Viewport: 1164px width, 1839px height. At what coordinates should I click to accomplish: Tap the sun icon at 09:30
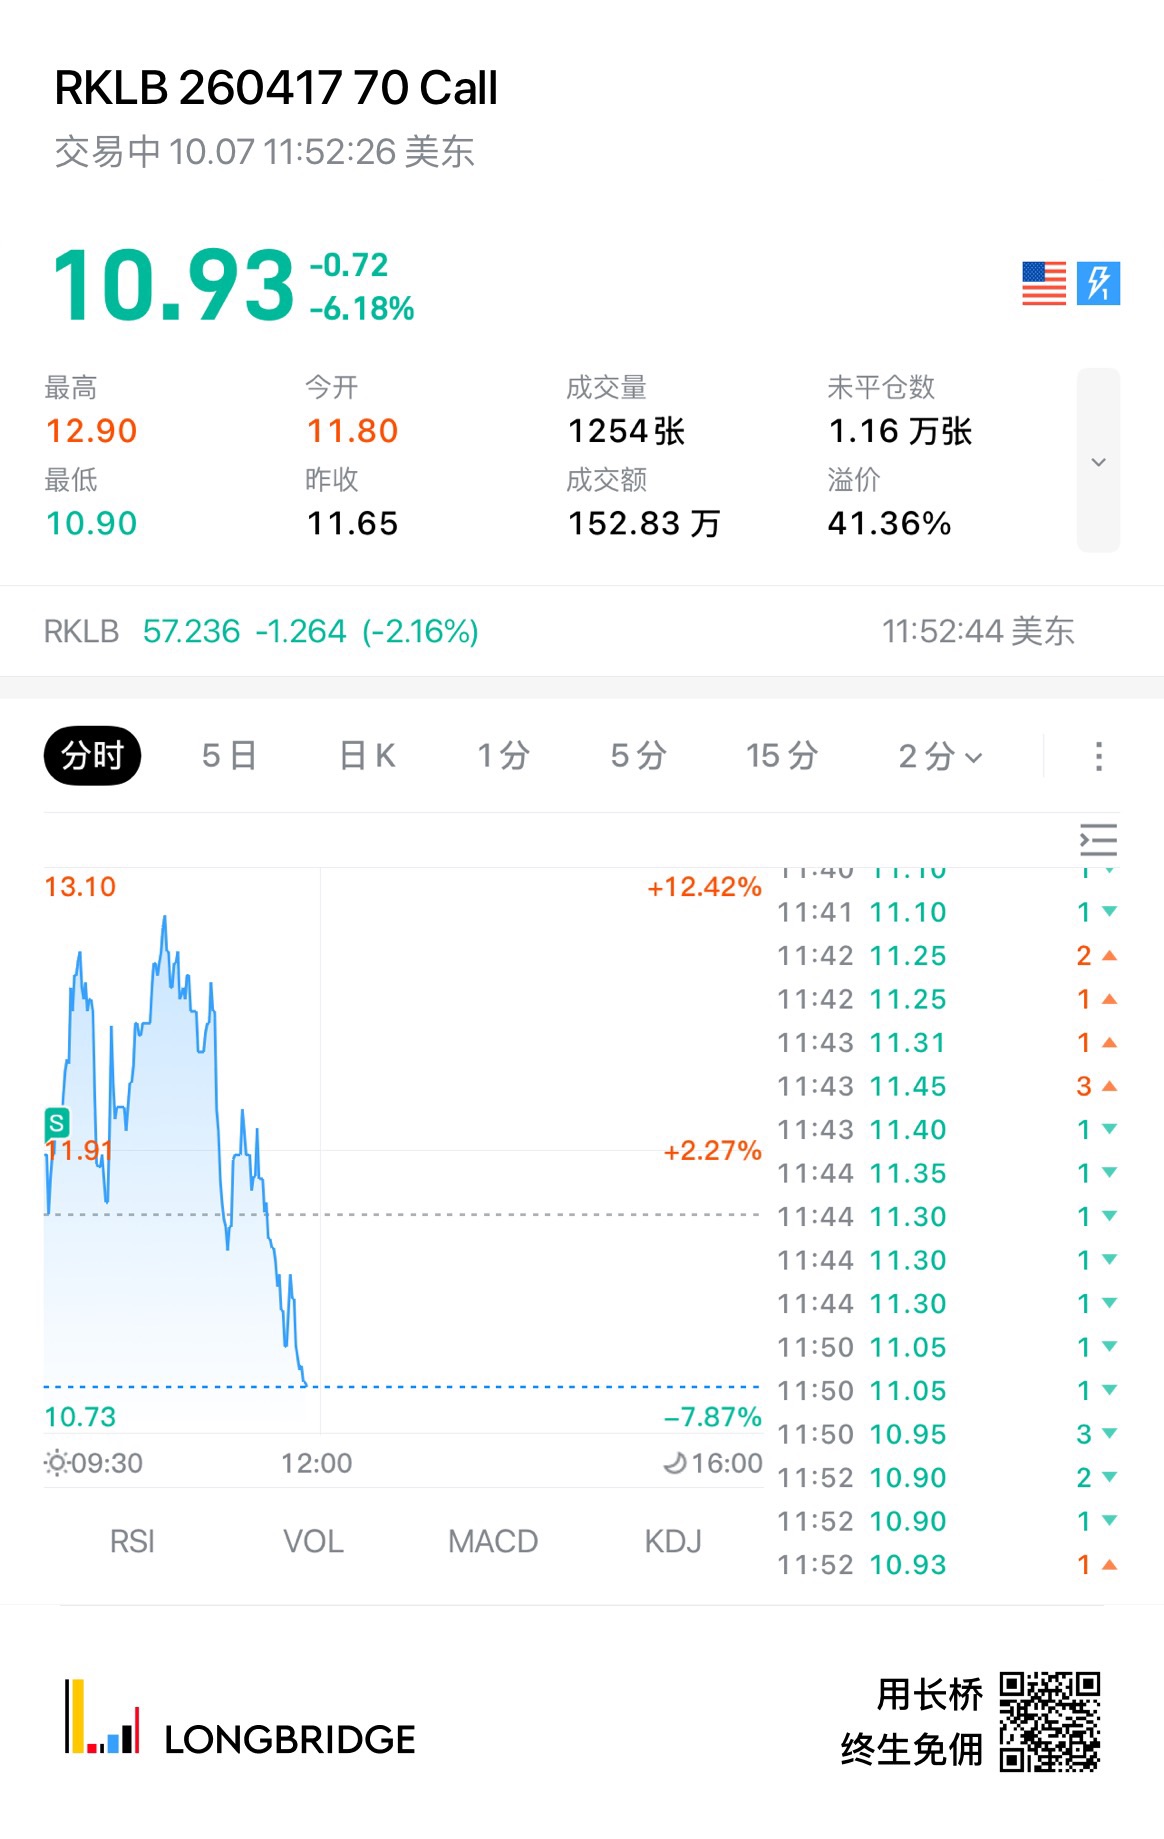point(56,1463)
